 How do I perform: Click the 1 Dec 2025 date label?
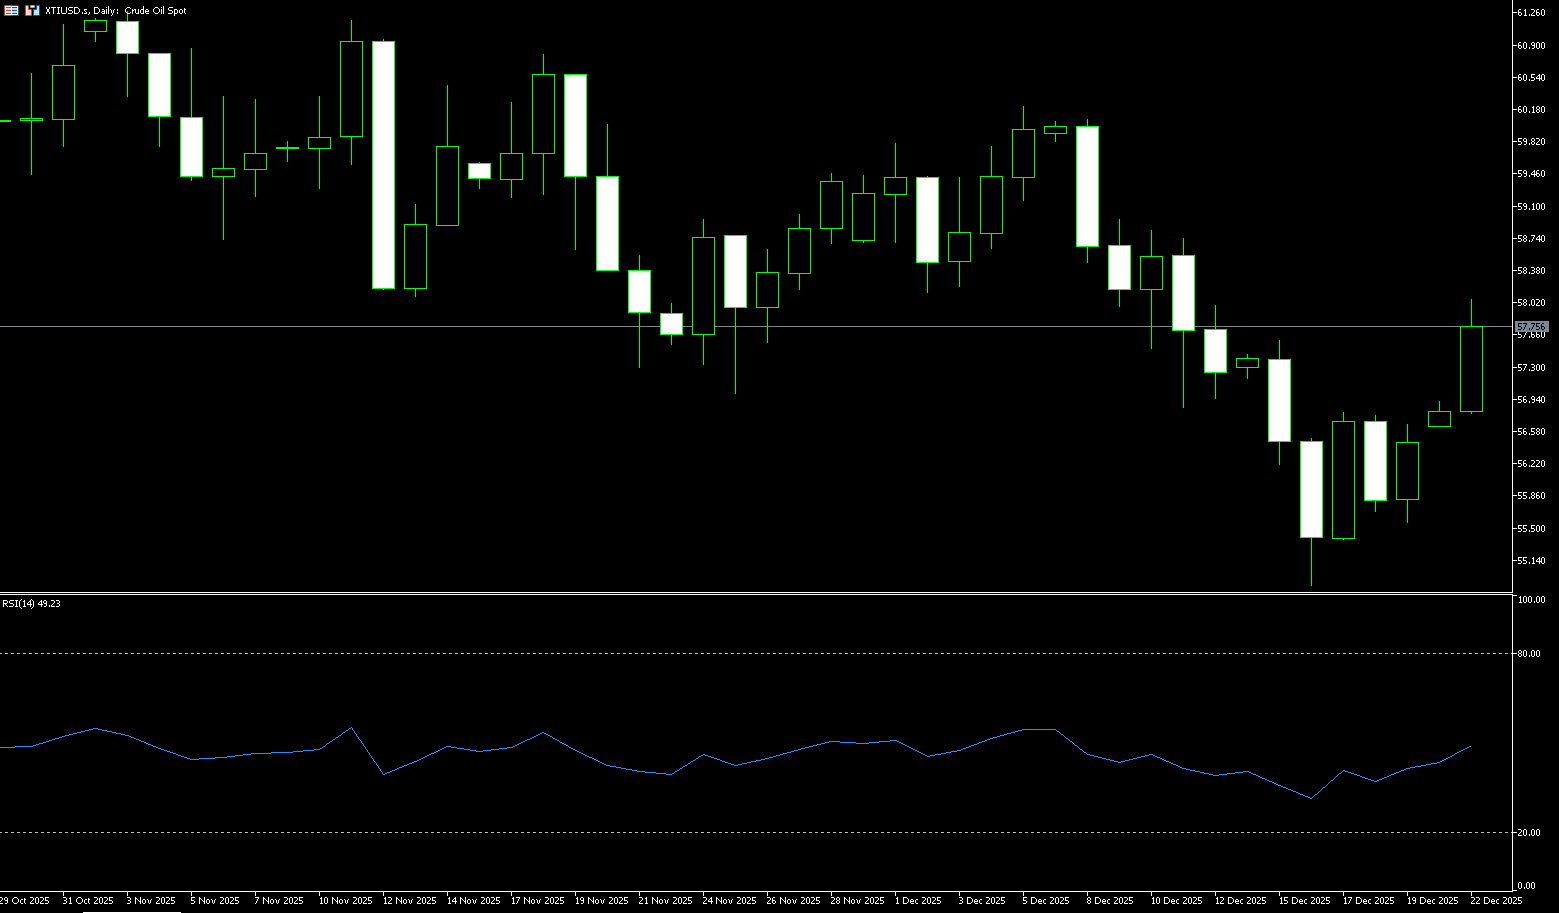918,901
